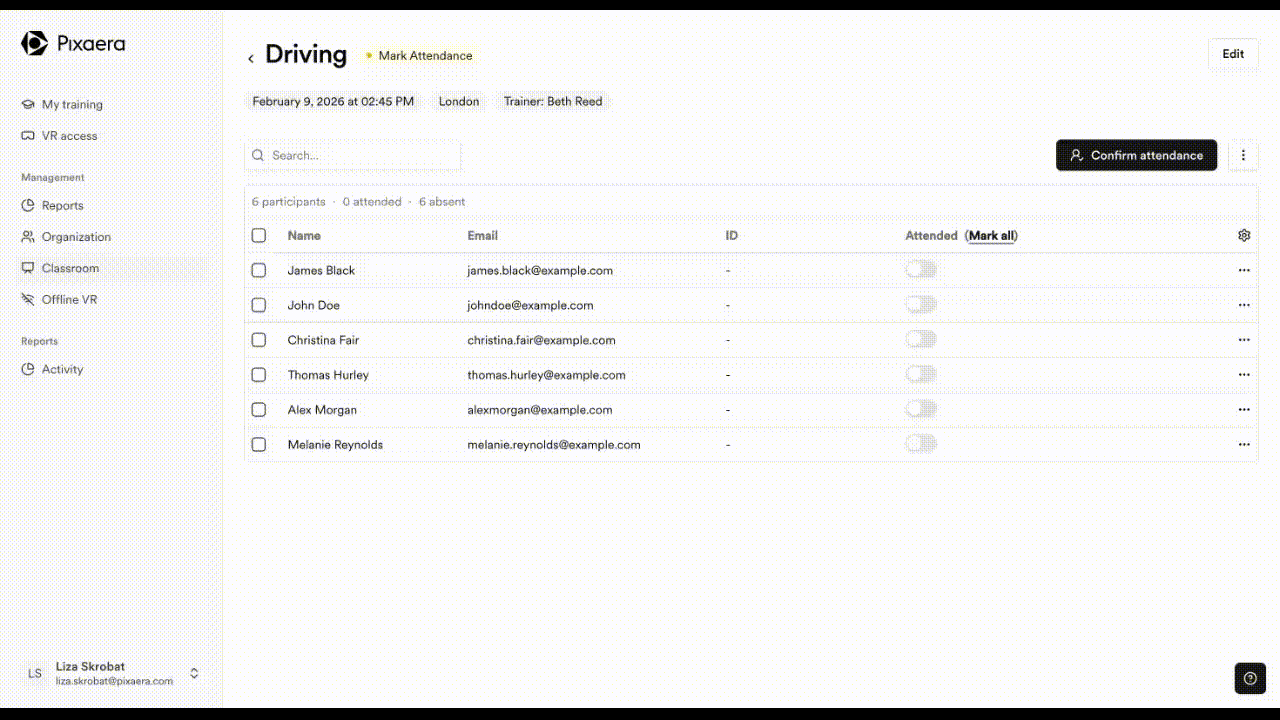Image resolution: width=1280 pixels, height=720 pixels.
Task: Open the Activity reports page
Action: tap(62, 369)
